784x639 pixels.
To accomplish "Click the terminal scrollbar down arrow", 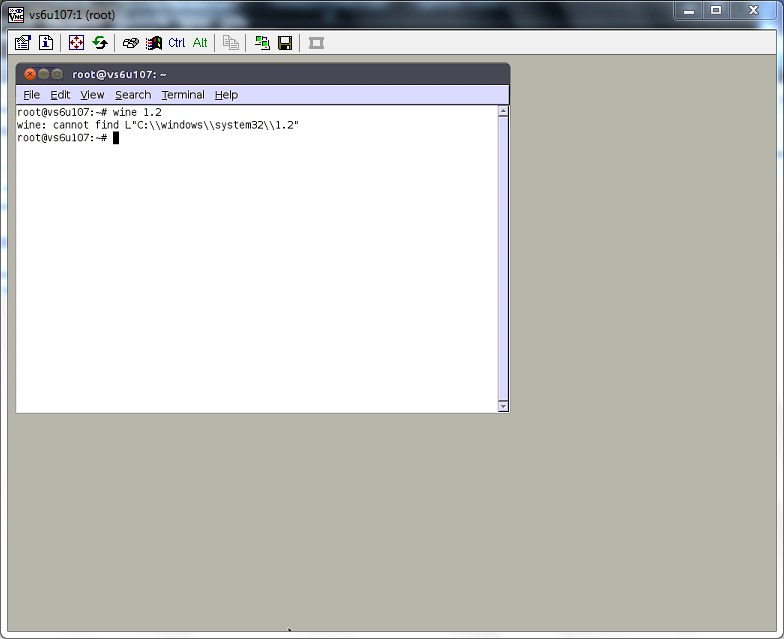I will point(503,406).
